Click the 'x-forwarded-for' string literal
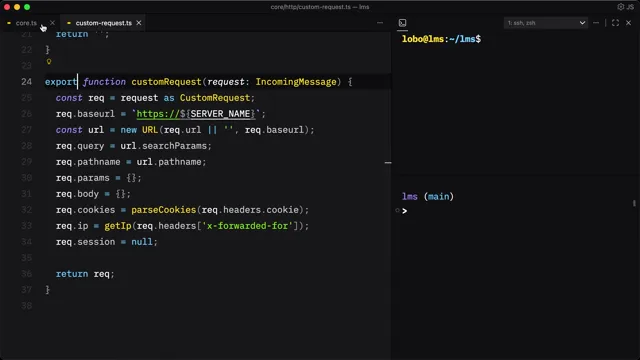The width and height of the screenshot is (640, 360). (x=247, y=226)
